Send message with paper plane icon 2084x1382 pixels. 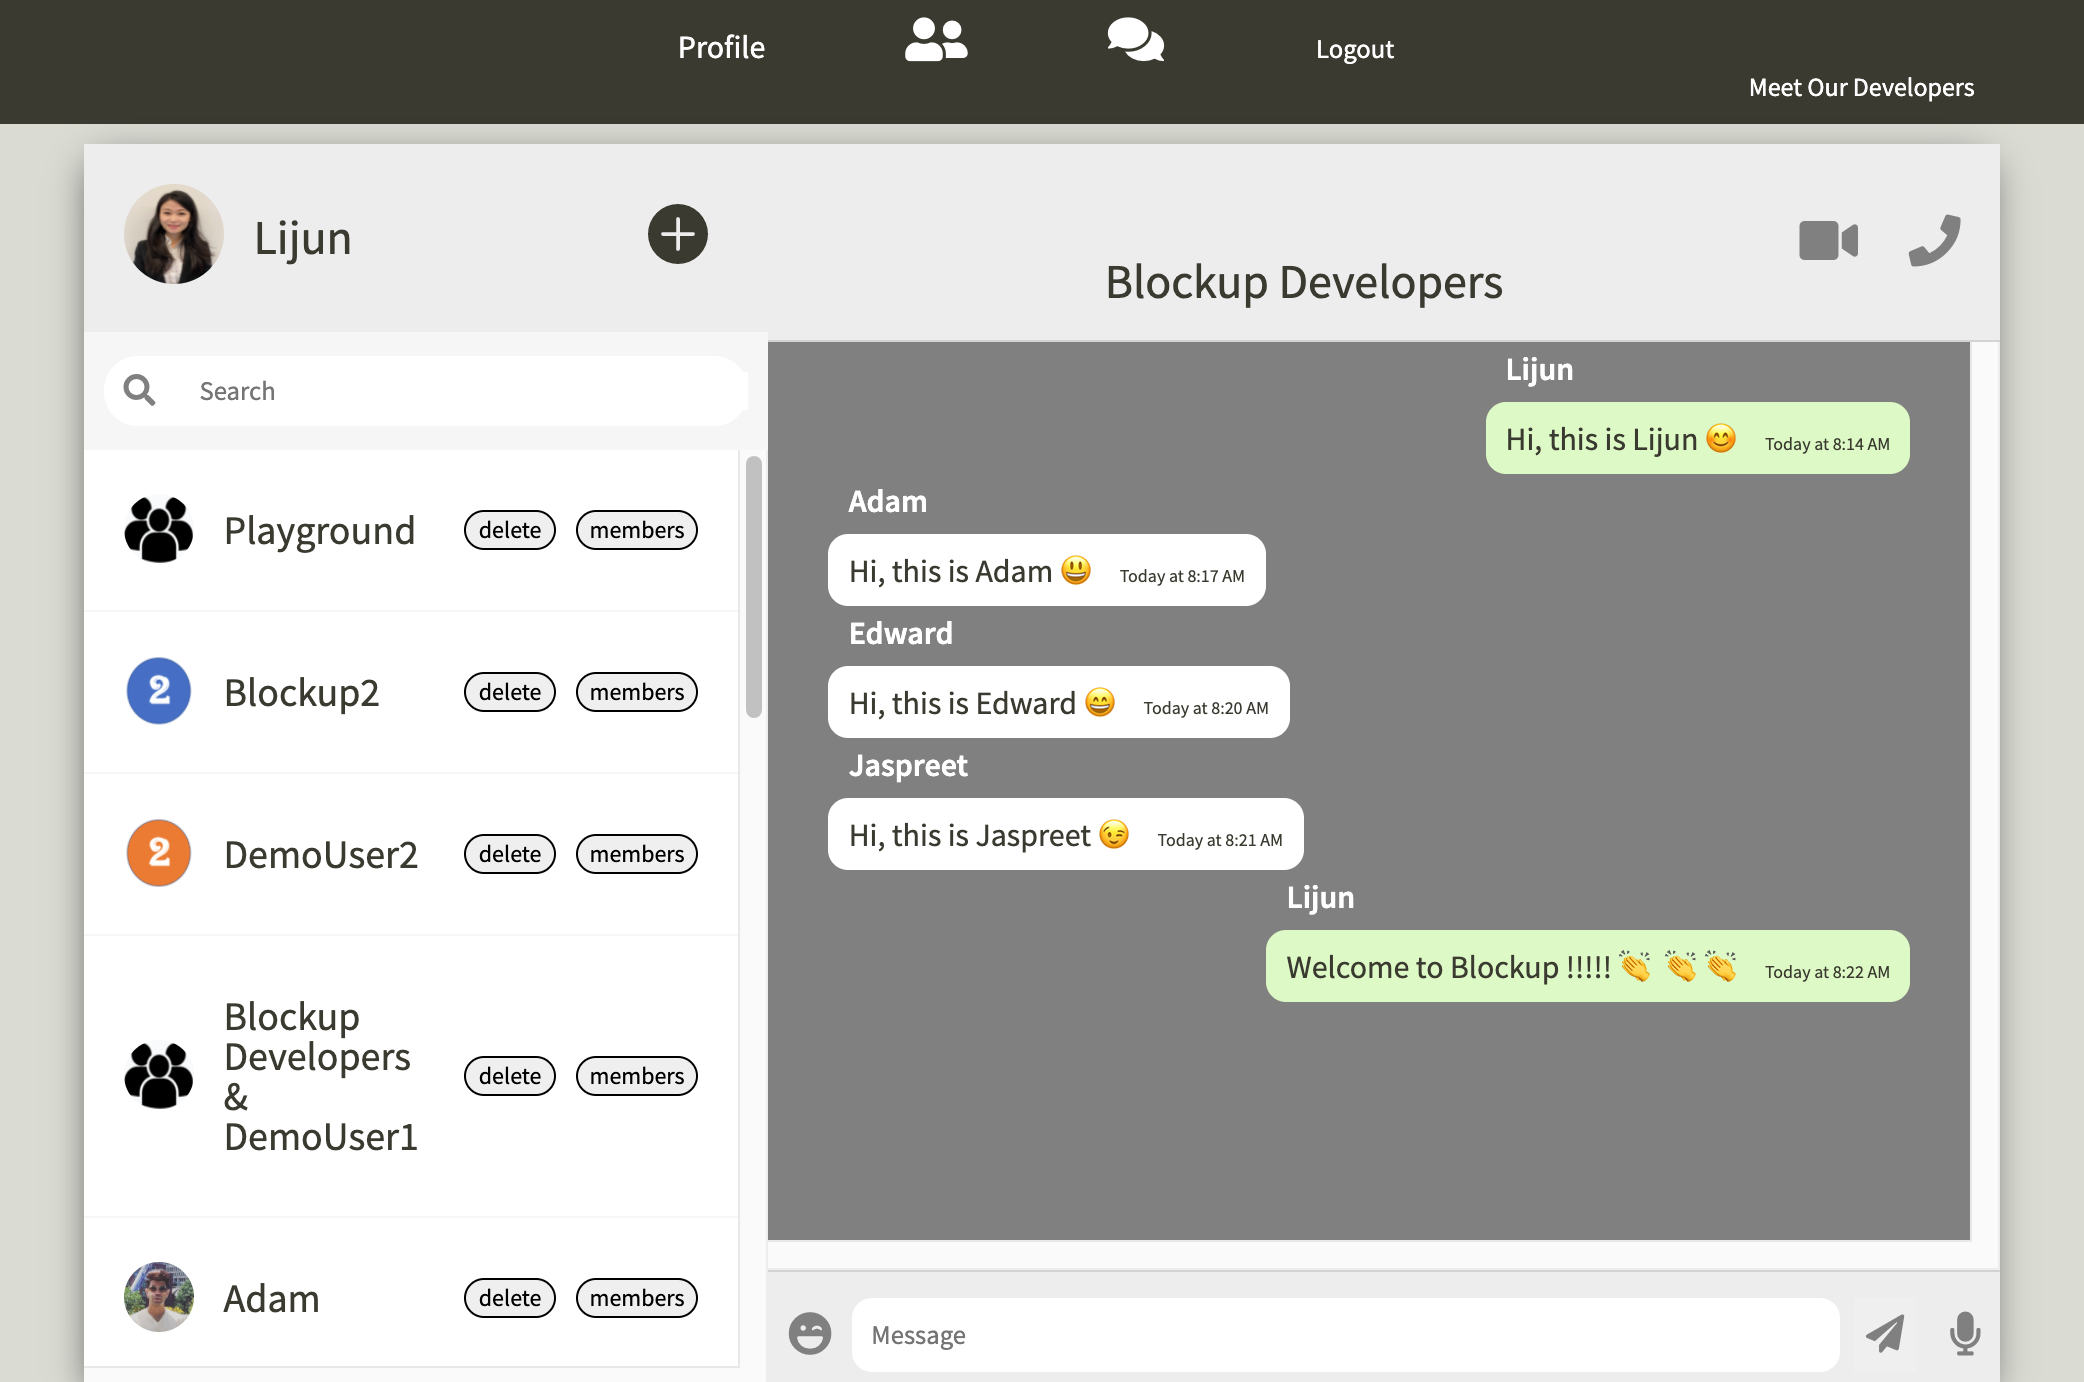click(1885, 1333)
